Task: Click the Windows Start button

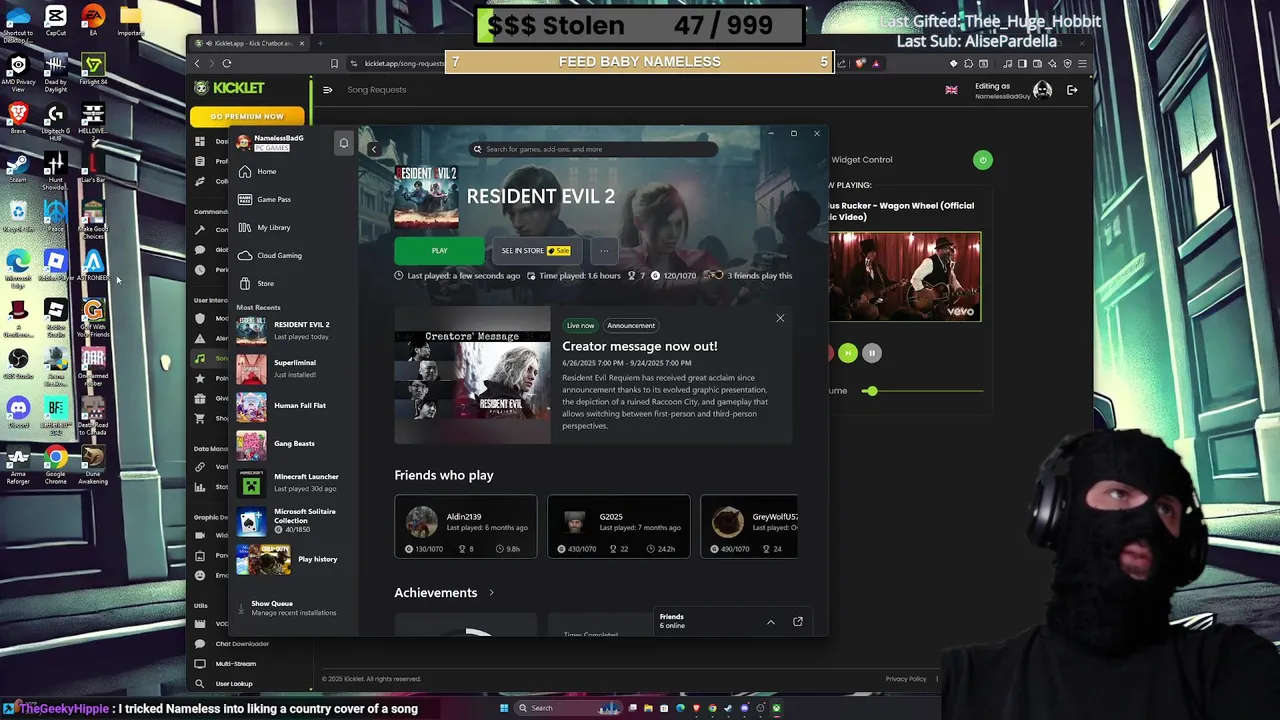Action: [x=504, y=708]
